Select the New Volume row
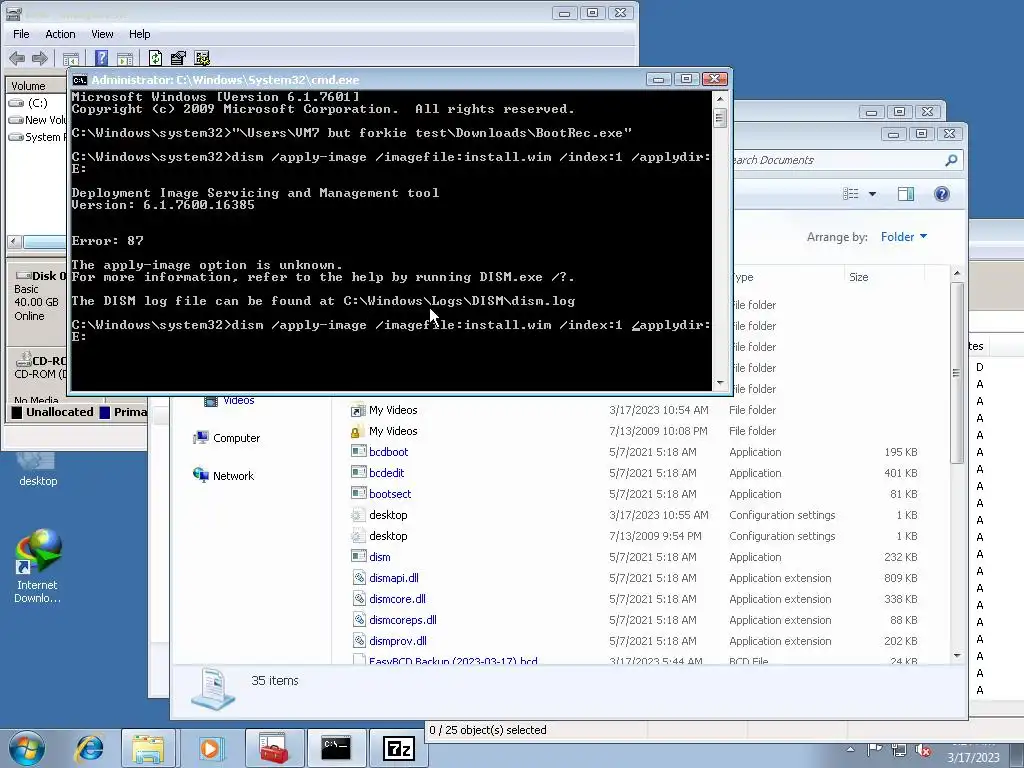The height and width of the screenshot is (768, 1024). pyautogui.click(x=37, y=120)
